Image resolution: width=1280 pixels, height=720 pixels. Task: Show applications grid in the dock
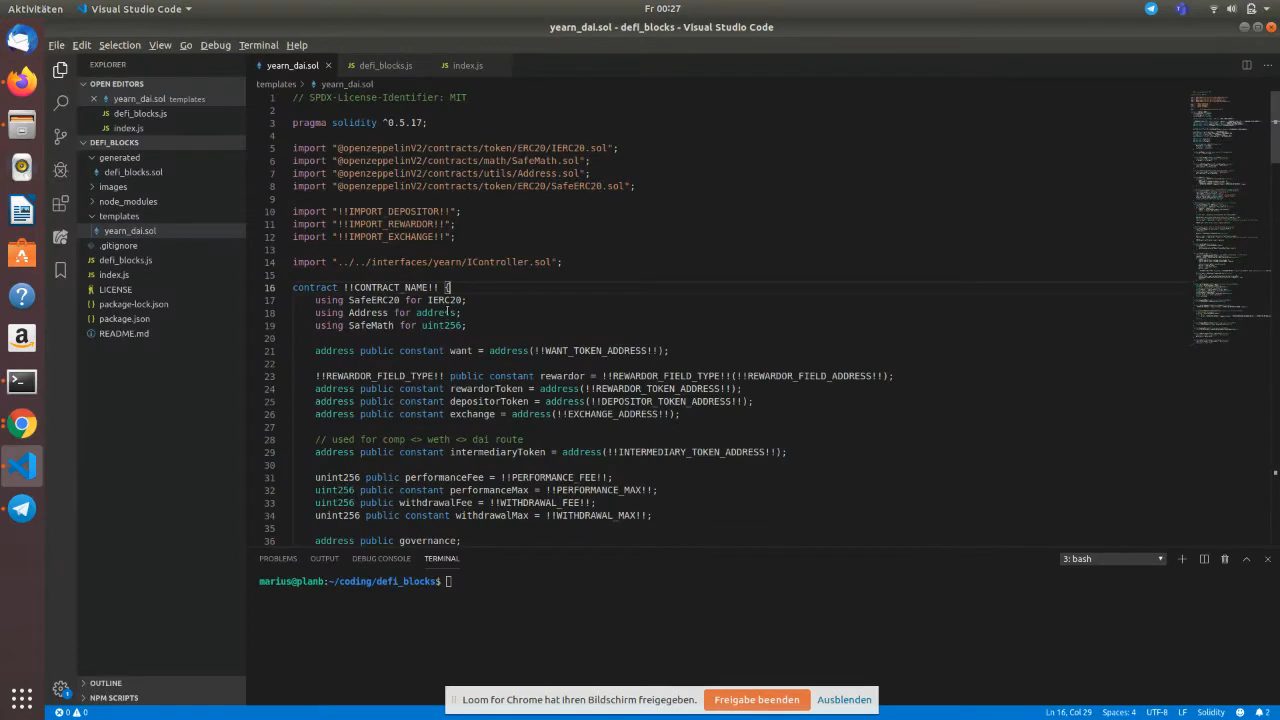point(22,697)
